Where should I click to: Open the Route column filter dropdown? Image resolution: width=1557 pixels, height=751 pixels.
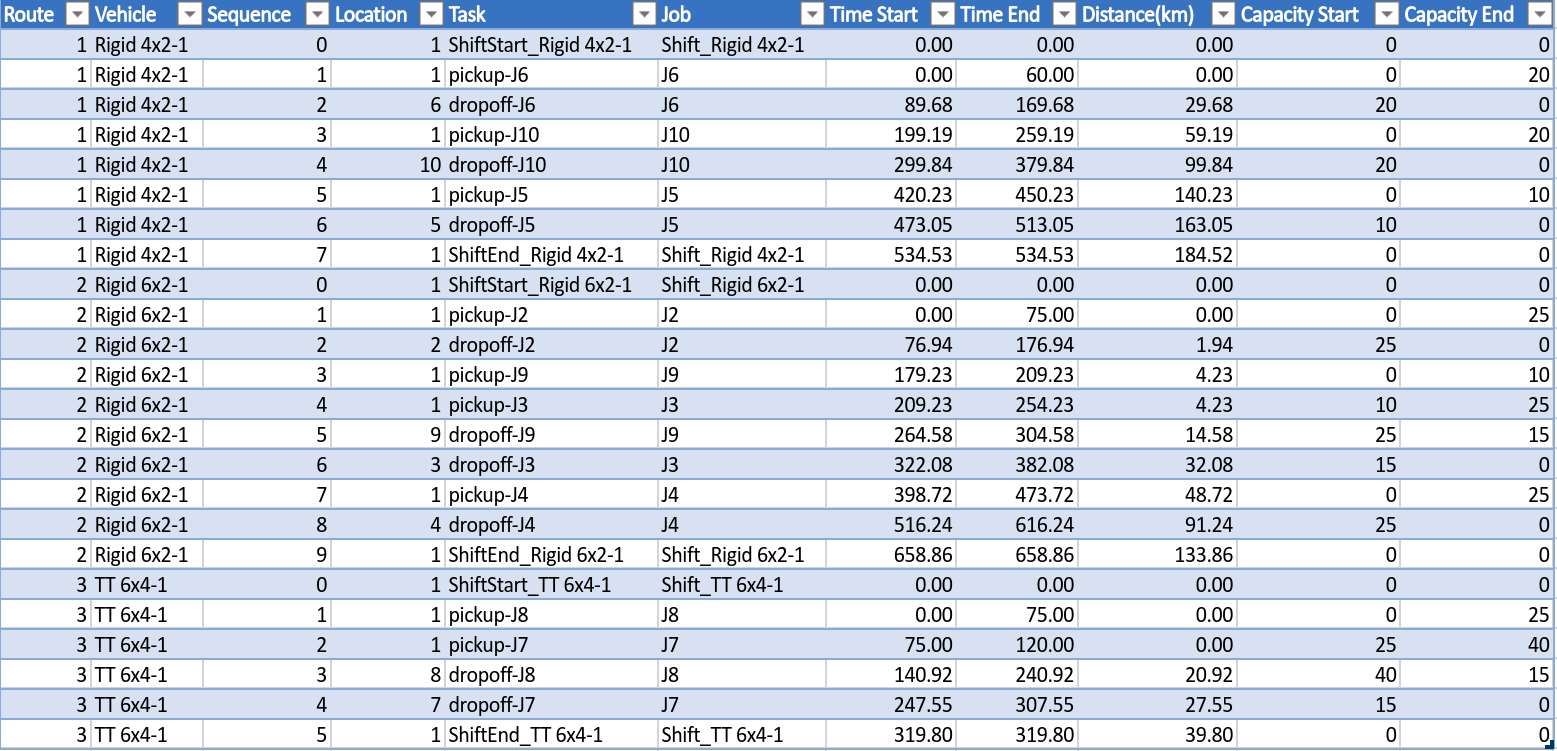point(77,14)
